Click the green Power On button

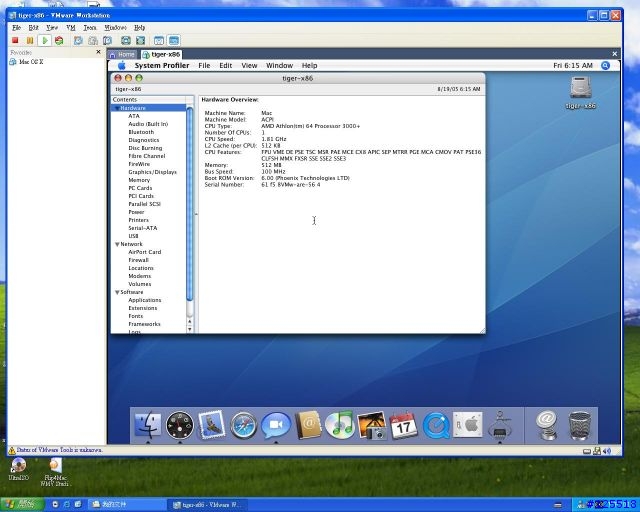click(x=45, y=40)
